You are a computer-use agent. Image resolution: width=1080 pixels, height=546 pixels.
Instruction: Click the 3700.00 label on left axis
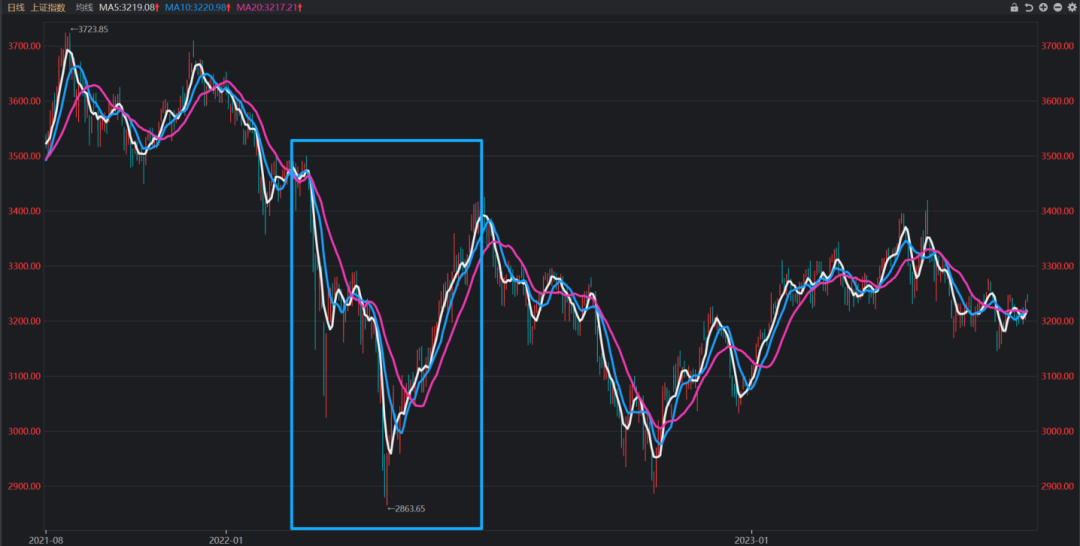click(23, 46)
